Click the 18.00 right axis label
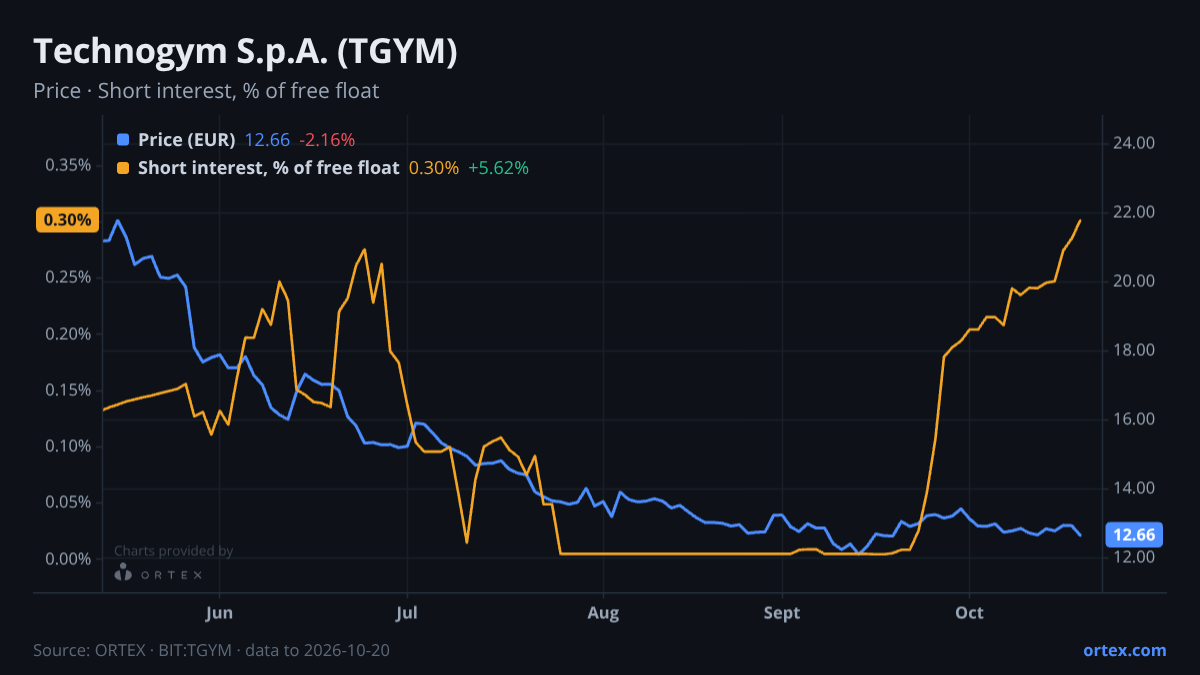This screenshot has width=1200, height=675. 1134,350
